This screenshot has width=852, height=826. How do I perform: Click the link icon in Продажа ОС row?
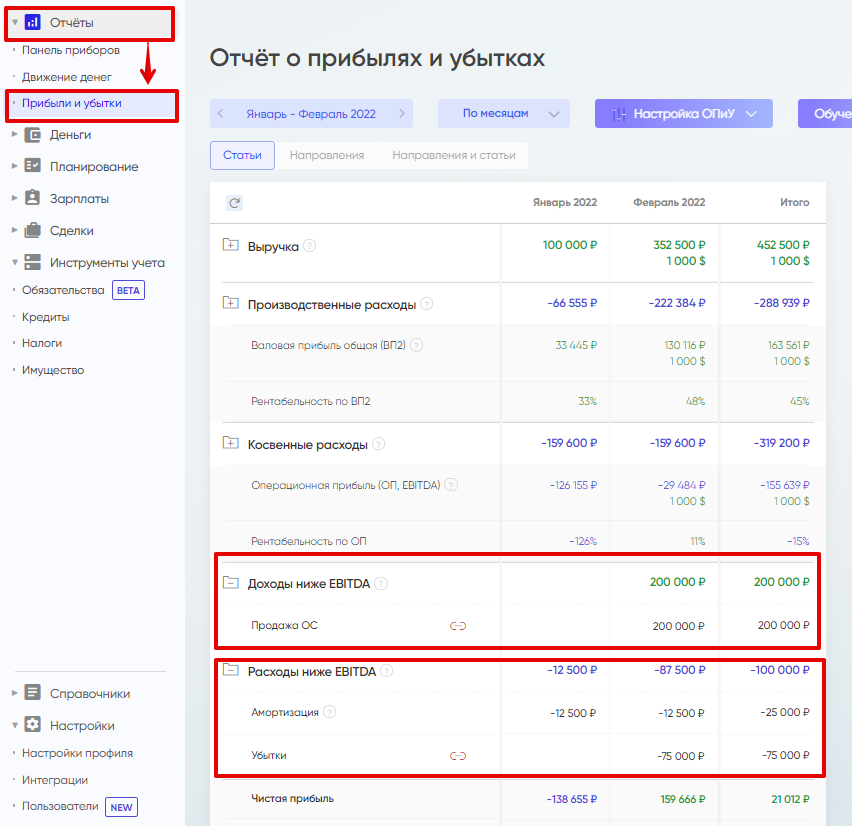click(x=458, y=626)
